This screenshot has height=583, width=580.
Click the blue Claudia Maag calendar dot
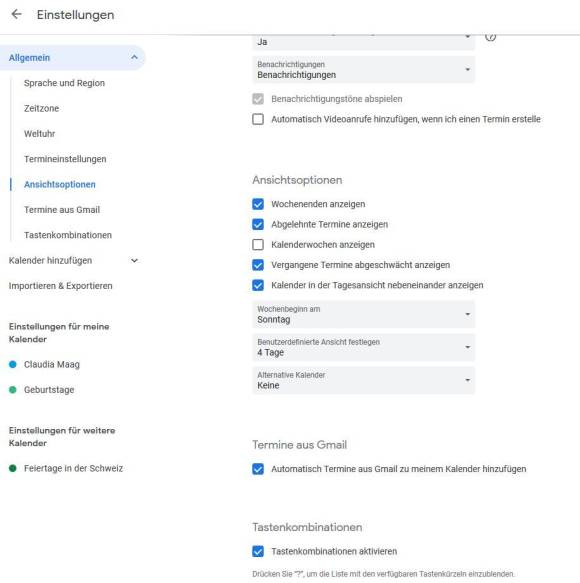point(13,364)
